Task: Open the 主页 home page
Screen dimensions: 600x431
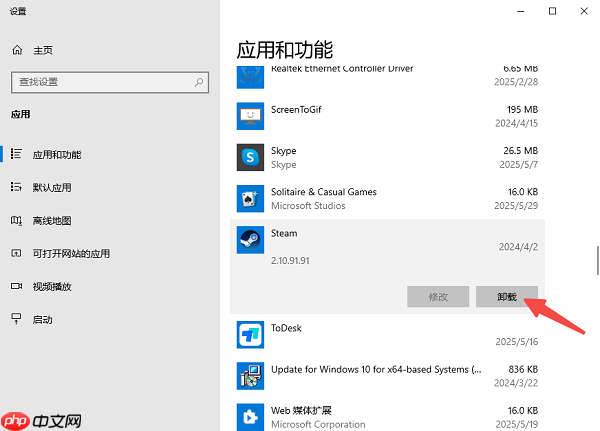Action: tap(43, 50)
